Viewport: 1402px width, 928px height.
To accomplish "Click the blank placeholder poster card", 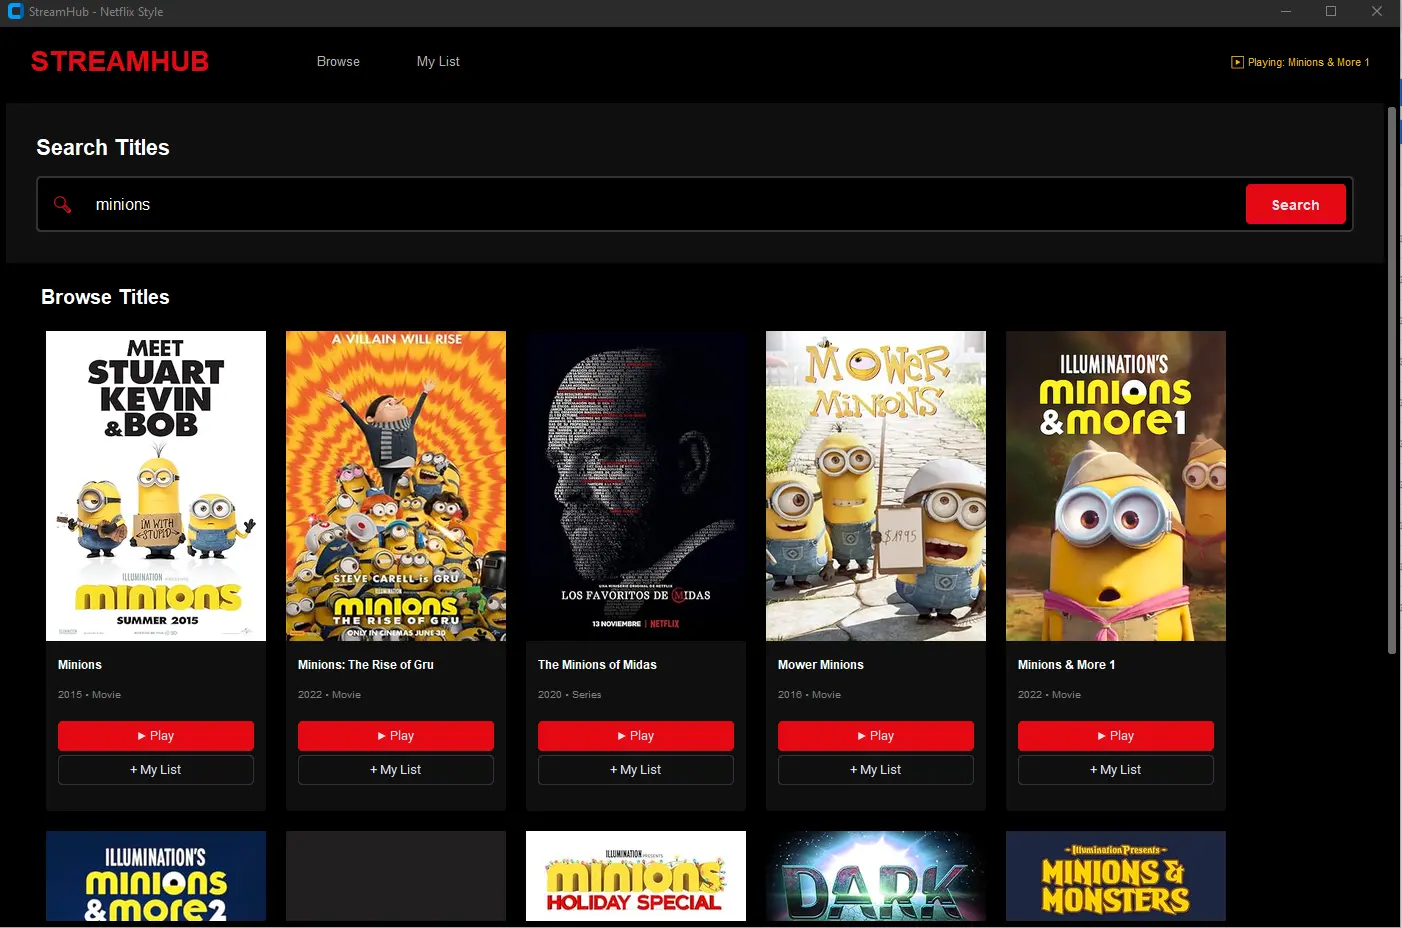I will point(396,876).
